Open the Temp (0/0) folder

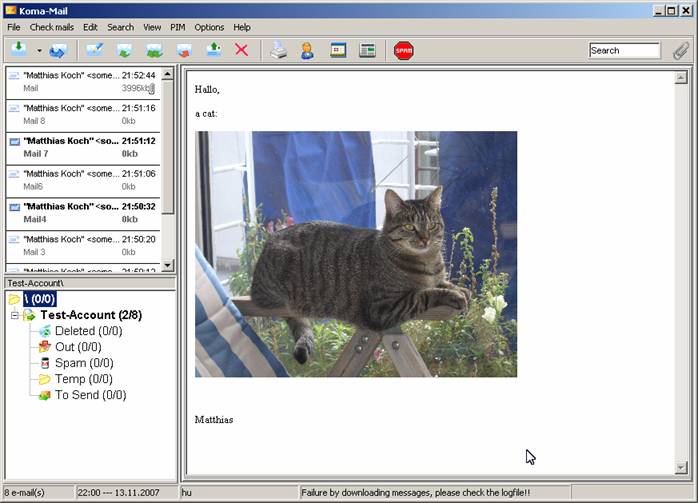(x=84, y=379)
